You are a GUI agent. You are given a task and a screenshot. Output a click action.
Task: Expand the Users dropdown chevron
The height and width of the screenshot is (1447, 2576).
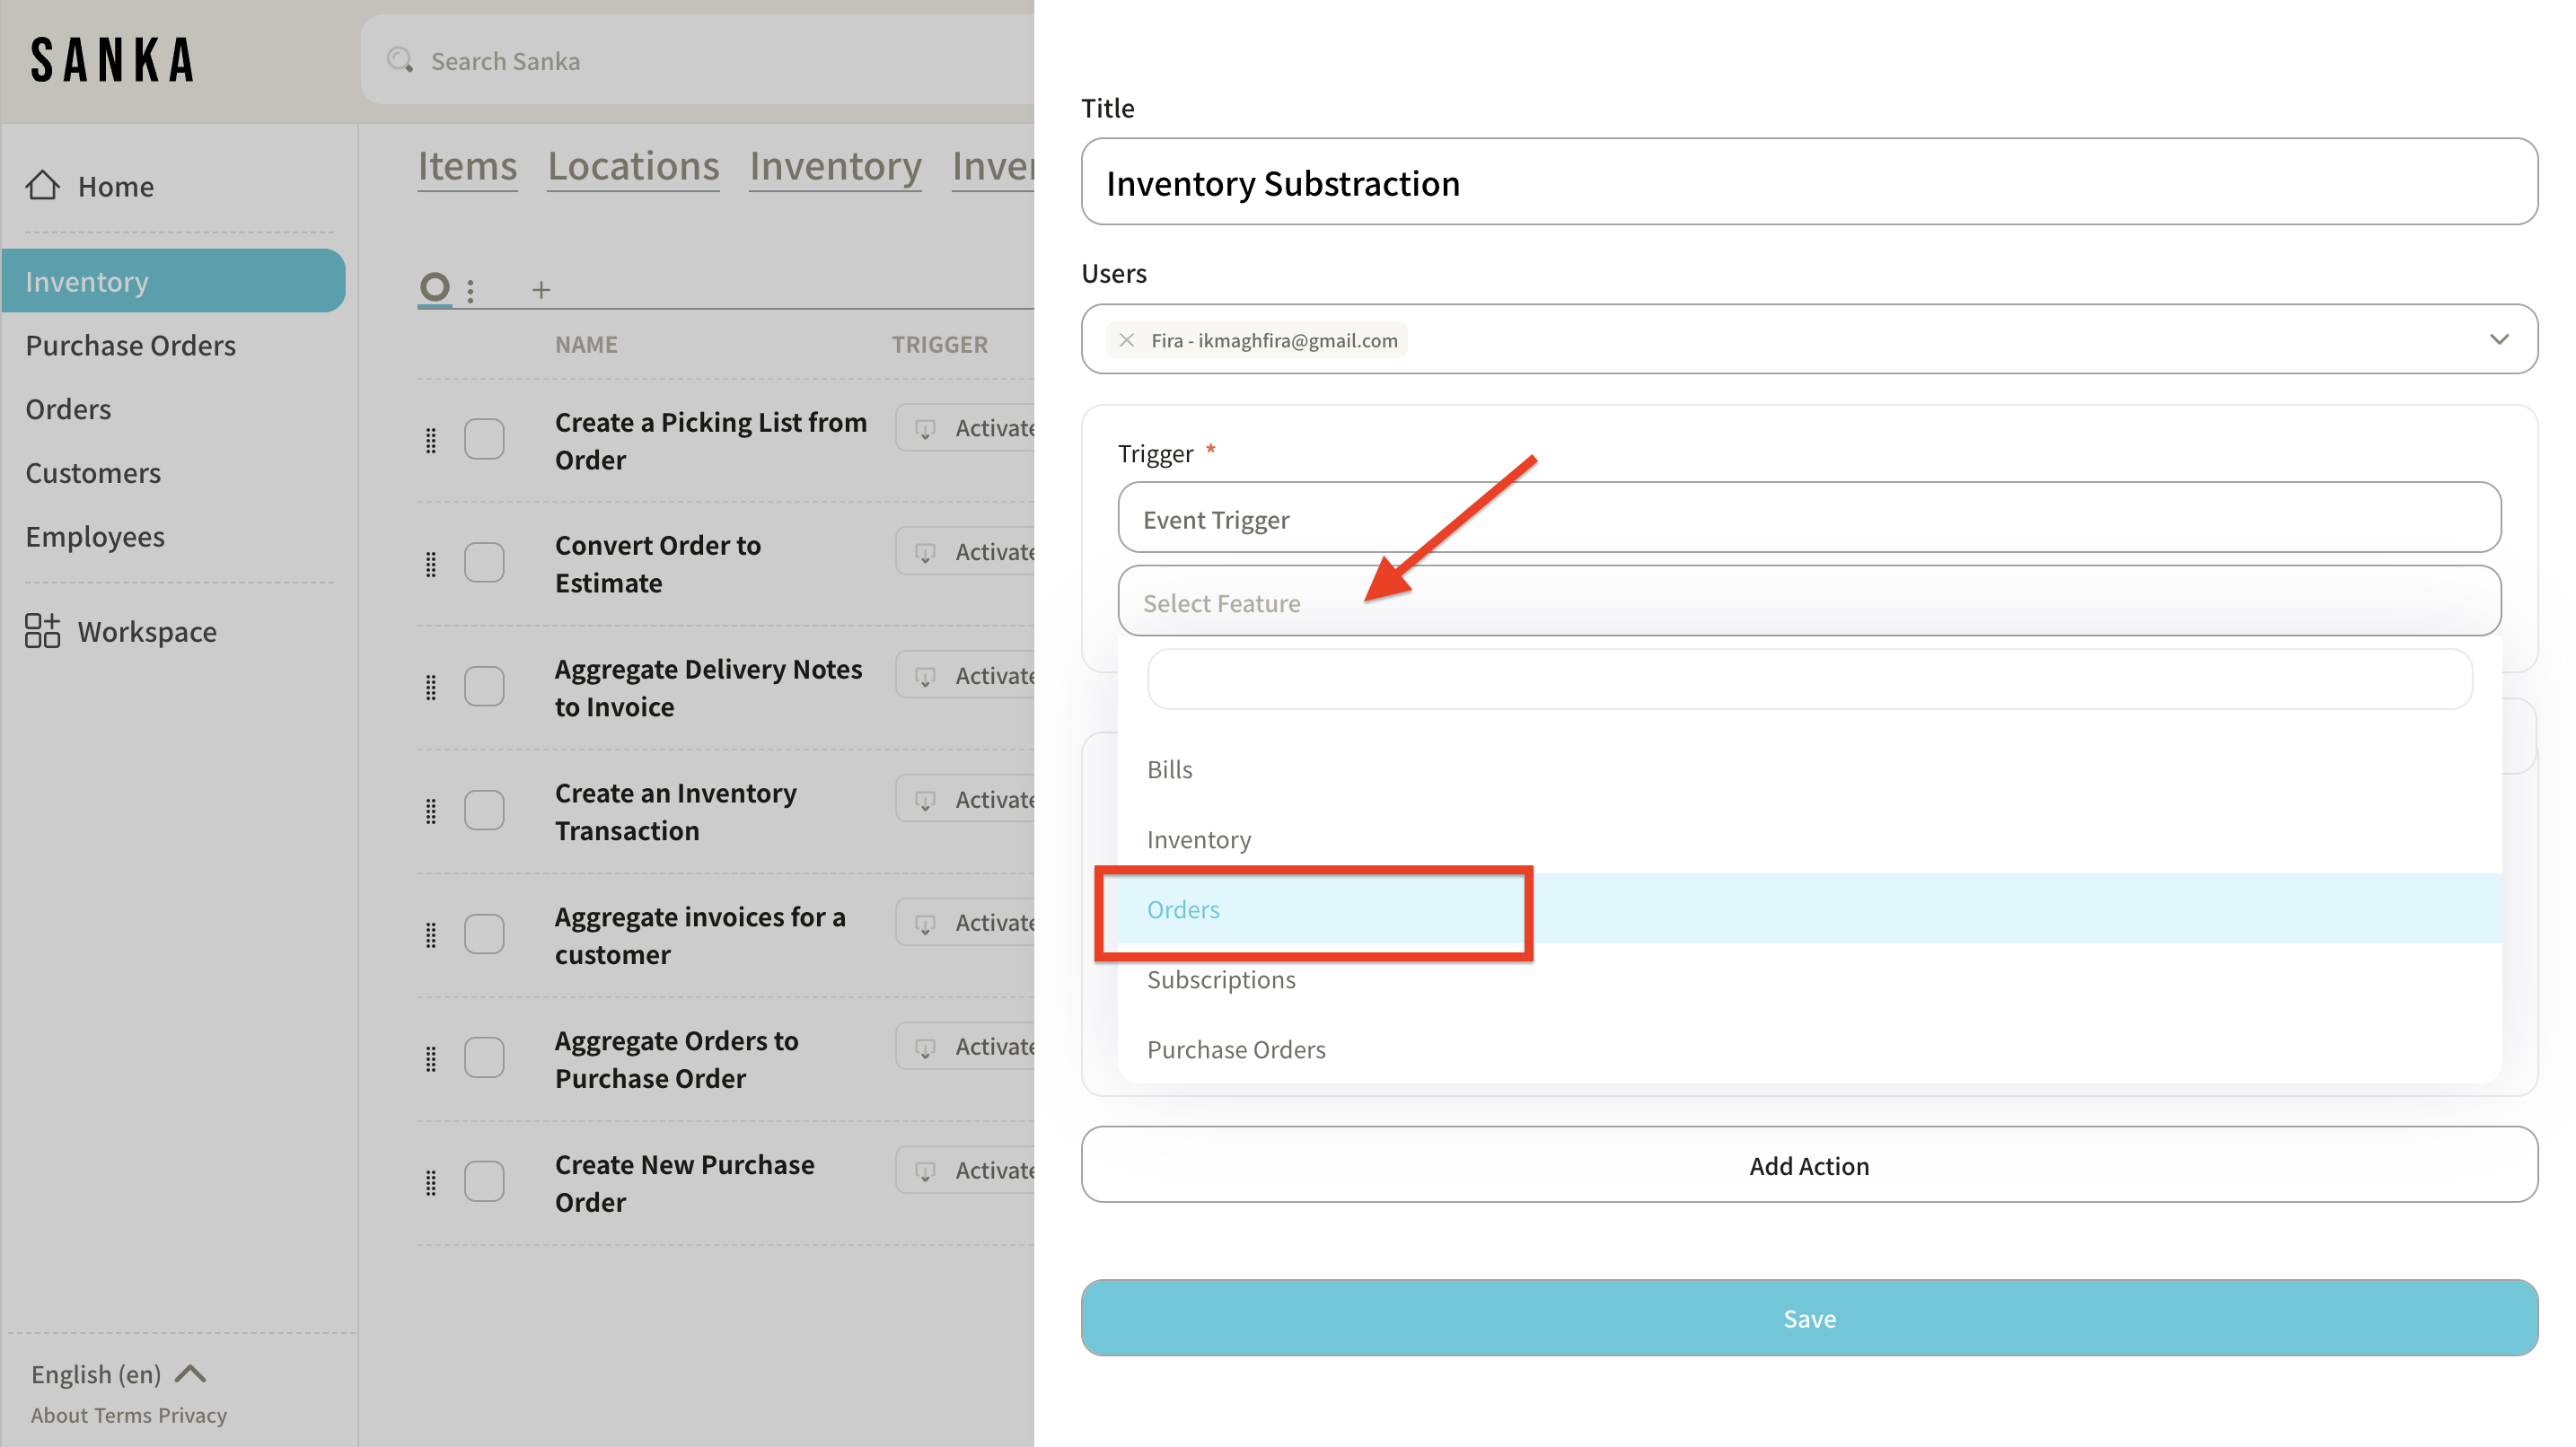(x=2498, y=339)
